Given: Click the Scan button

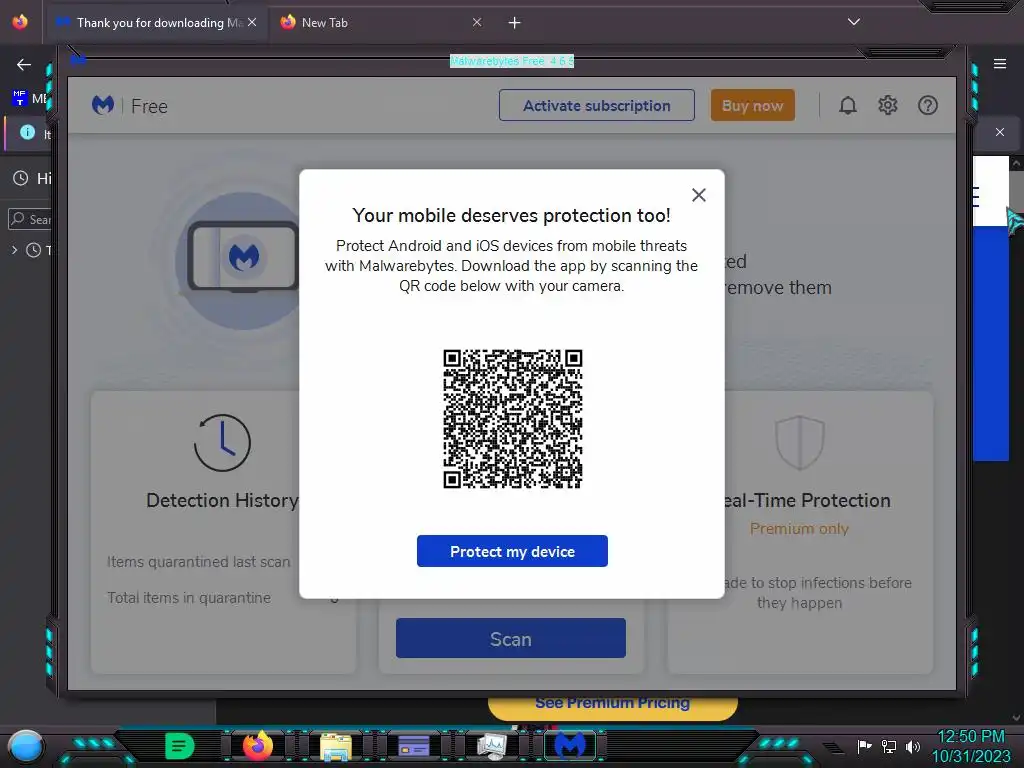Looking at the screenshot, I should [511, 638].
